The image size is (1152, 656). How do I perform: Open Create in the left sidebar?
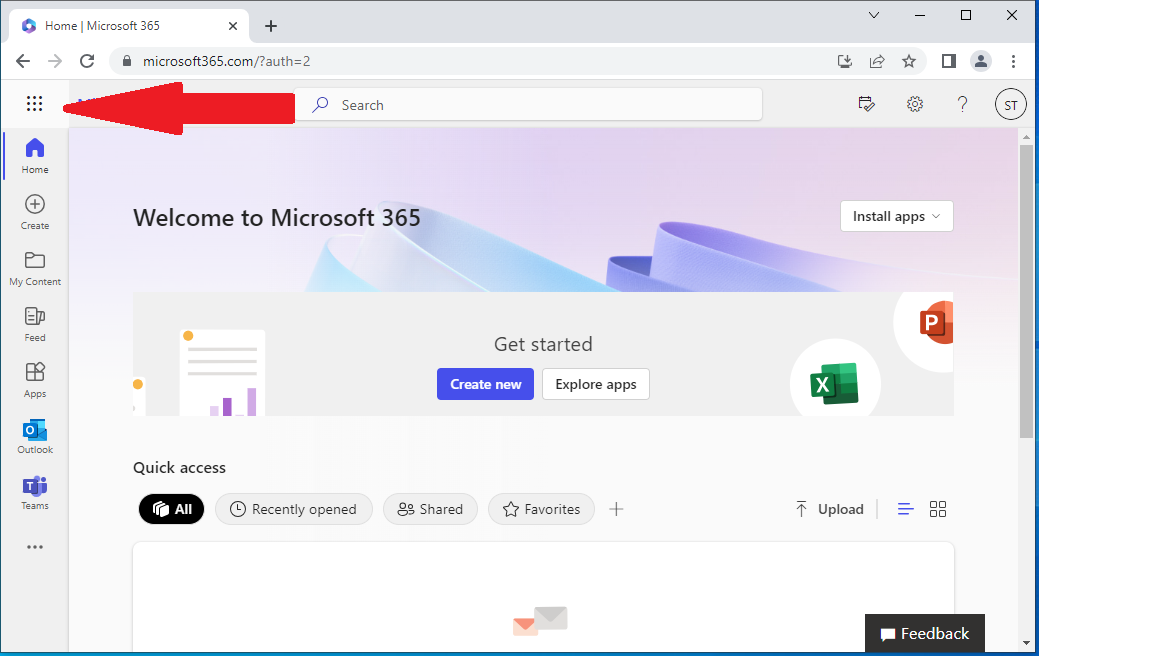pyautogui.click(x=35, y=212)
